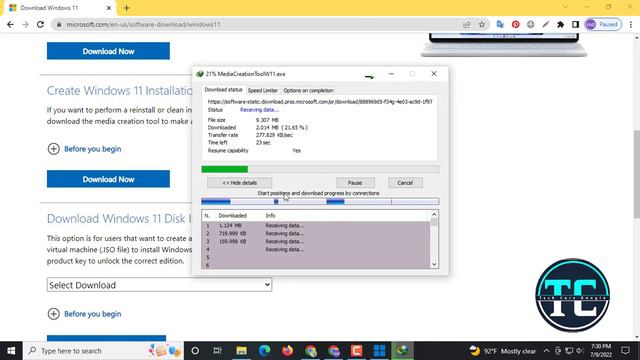Click the Downloaded column header
Viewport: 640px width, 360px height.
point(233,216)
